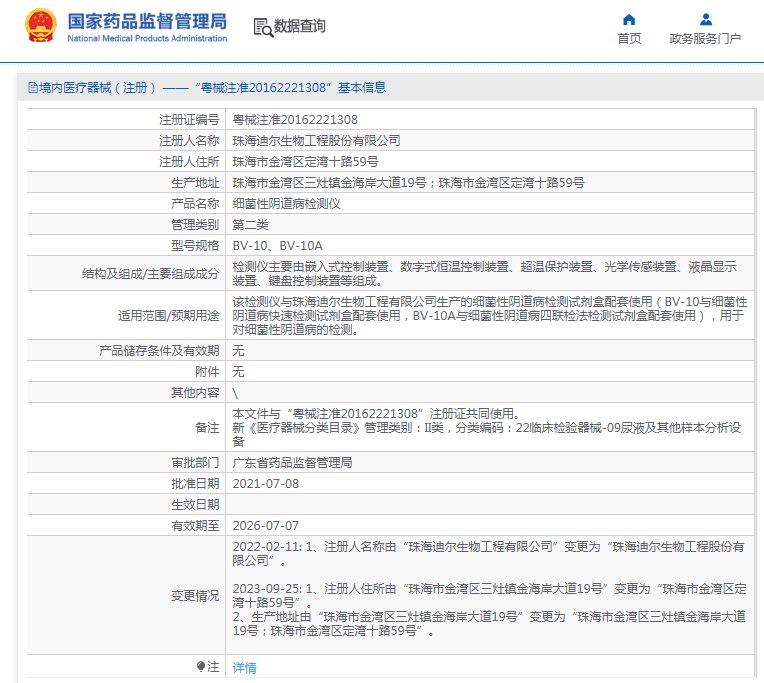Click 国家药品监督管理局 title text
The width and height of the screenshot is (764, 683).
pos(147,21)
